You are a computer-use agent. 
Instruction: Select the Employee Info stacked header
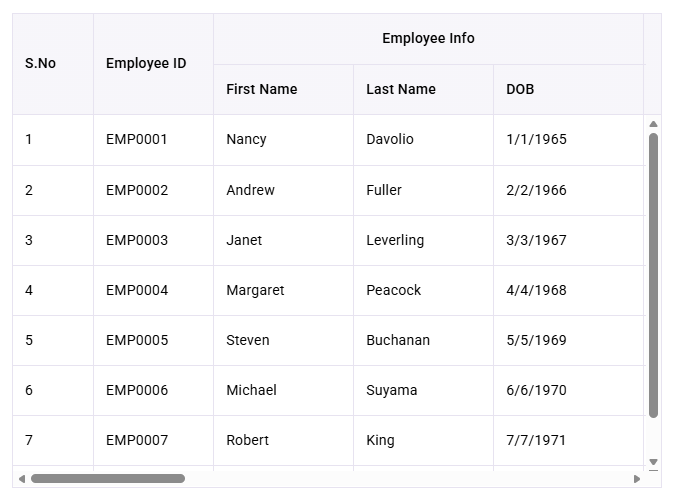tap(429, 39)
